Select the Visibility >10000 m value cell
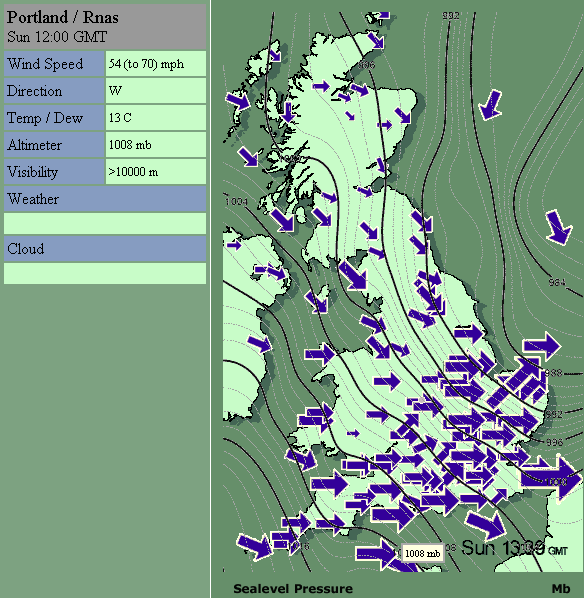This screenshot has width=584, height=598. pyautogui.click(x=156, y=172)
